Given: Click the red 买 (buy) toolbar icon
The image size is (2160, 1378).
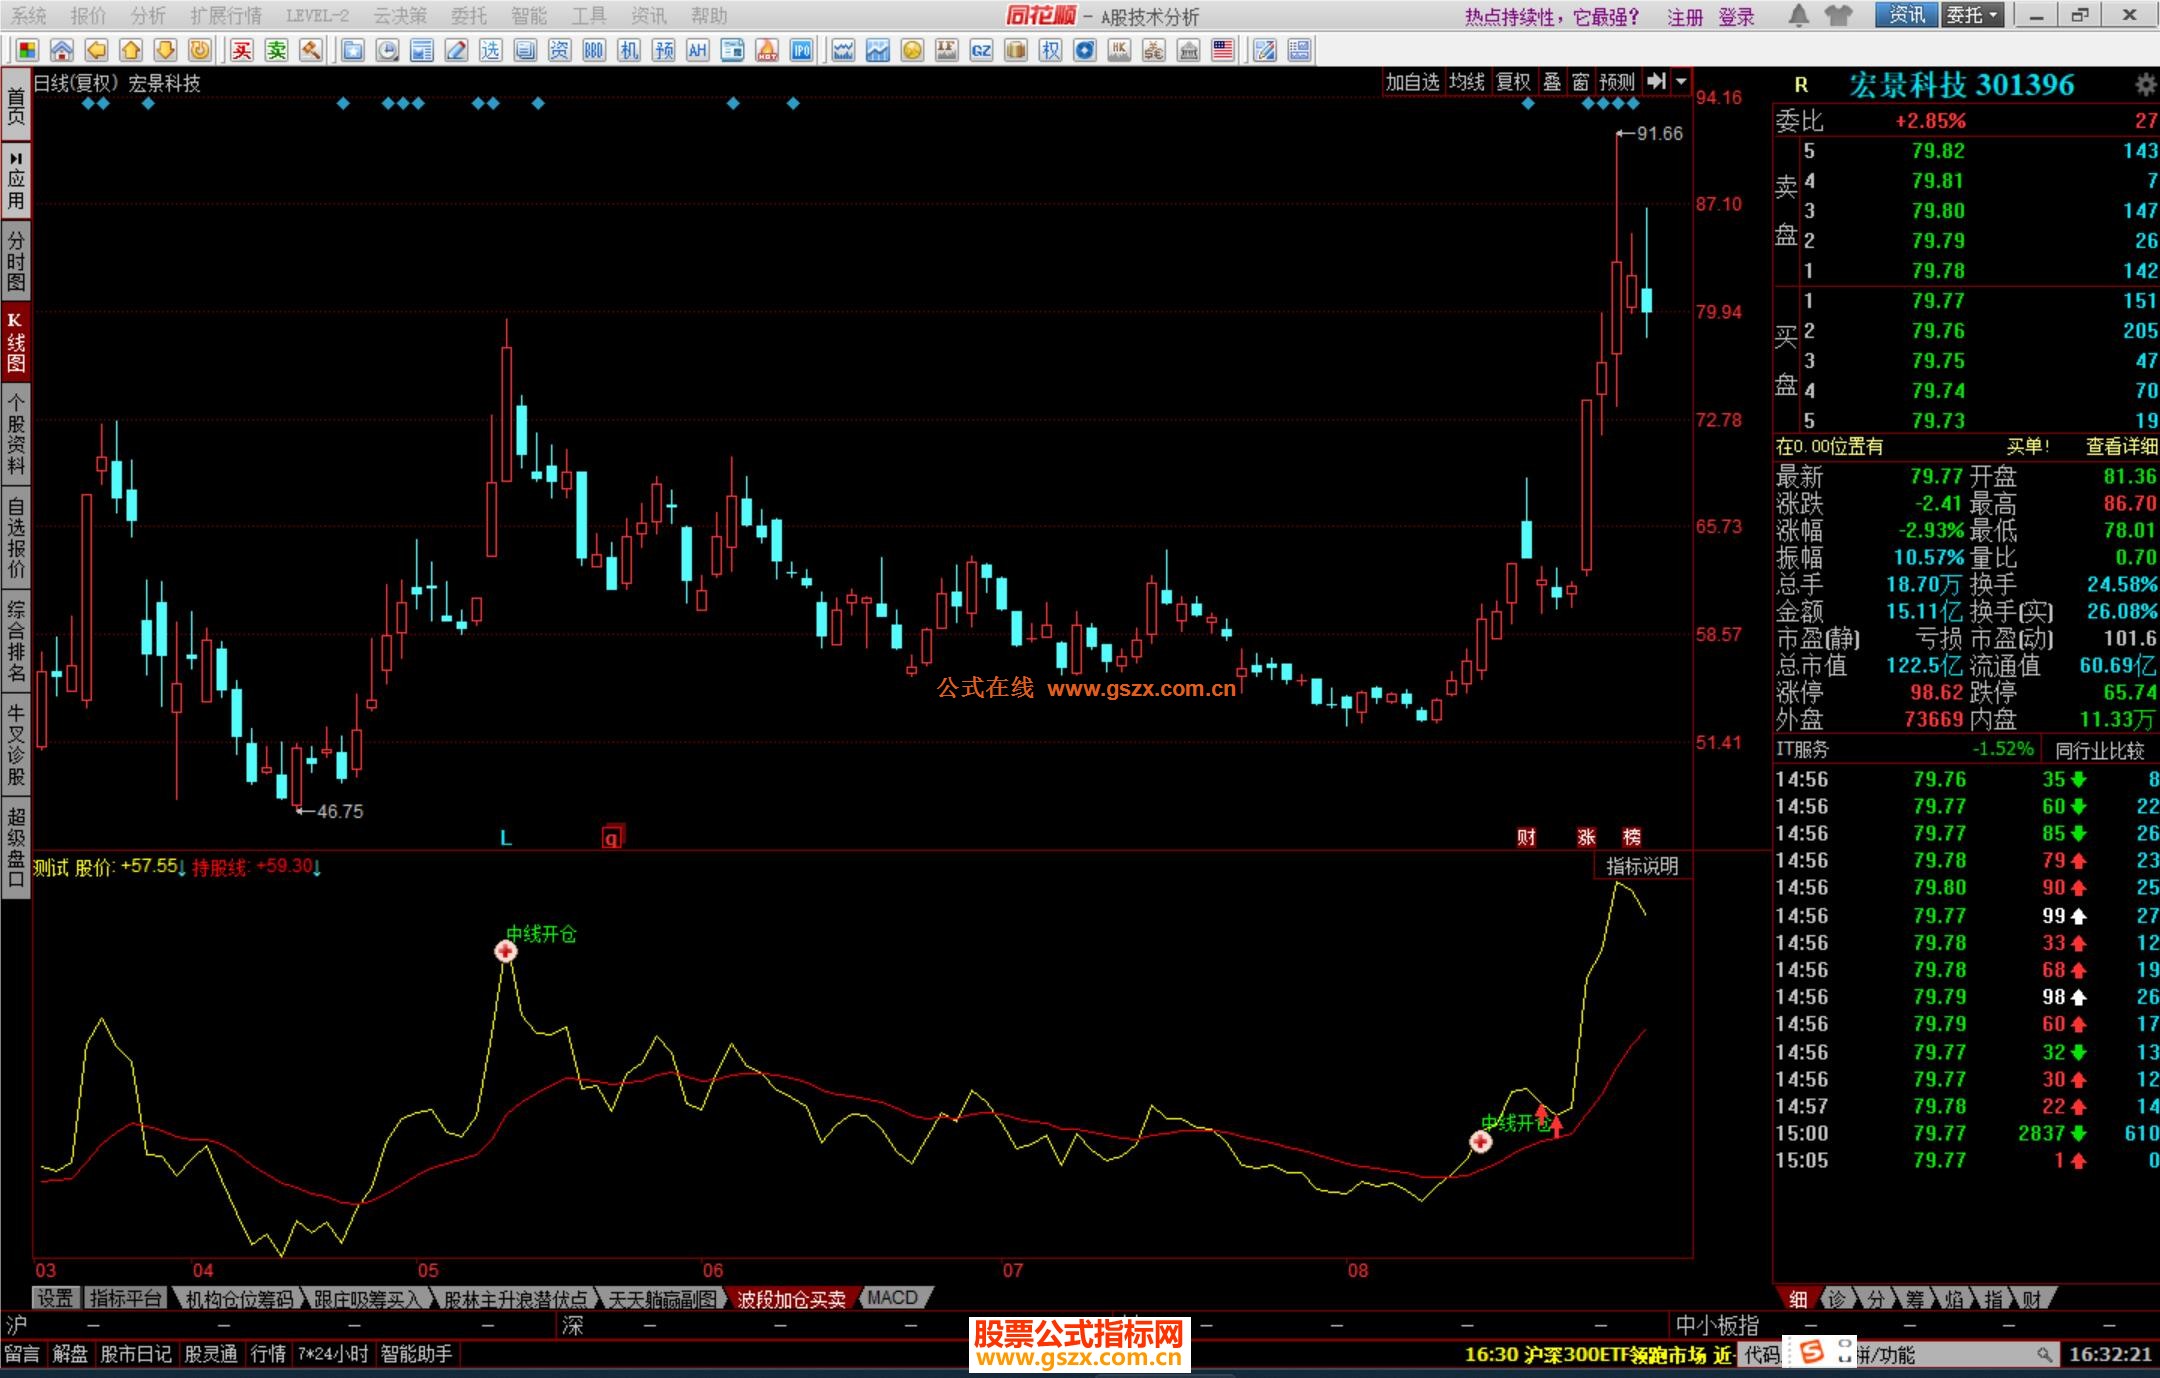Looking at the screenshot, I should point(242,50).
